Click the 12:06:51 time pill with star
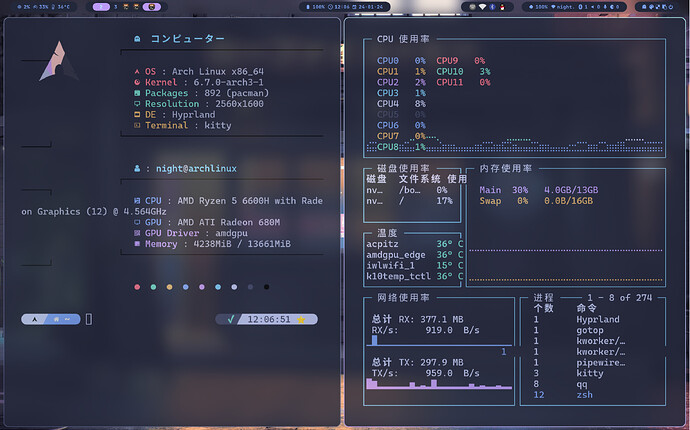Screen dimensions: 690x430 tap(267, 319)
